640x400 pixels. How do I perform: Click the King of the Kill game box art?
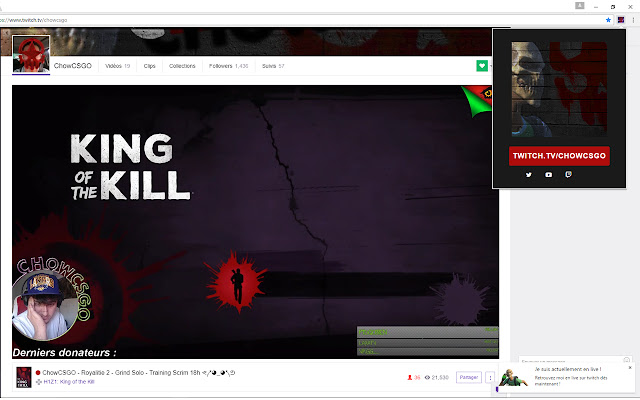pyautogui.click(x=24, y=377)
